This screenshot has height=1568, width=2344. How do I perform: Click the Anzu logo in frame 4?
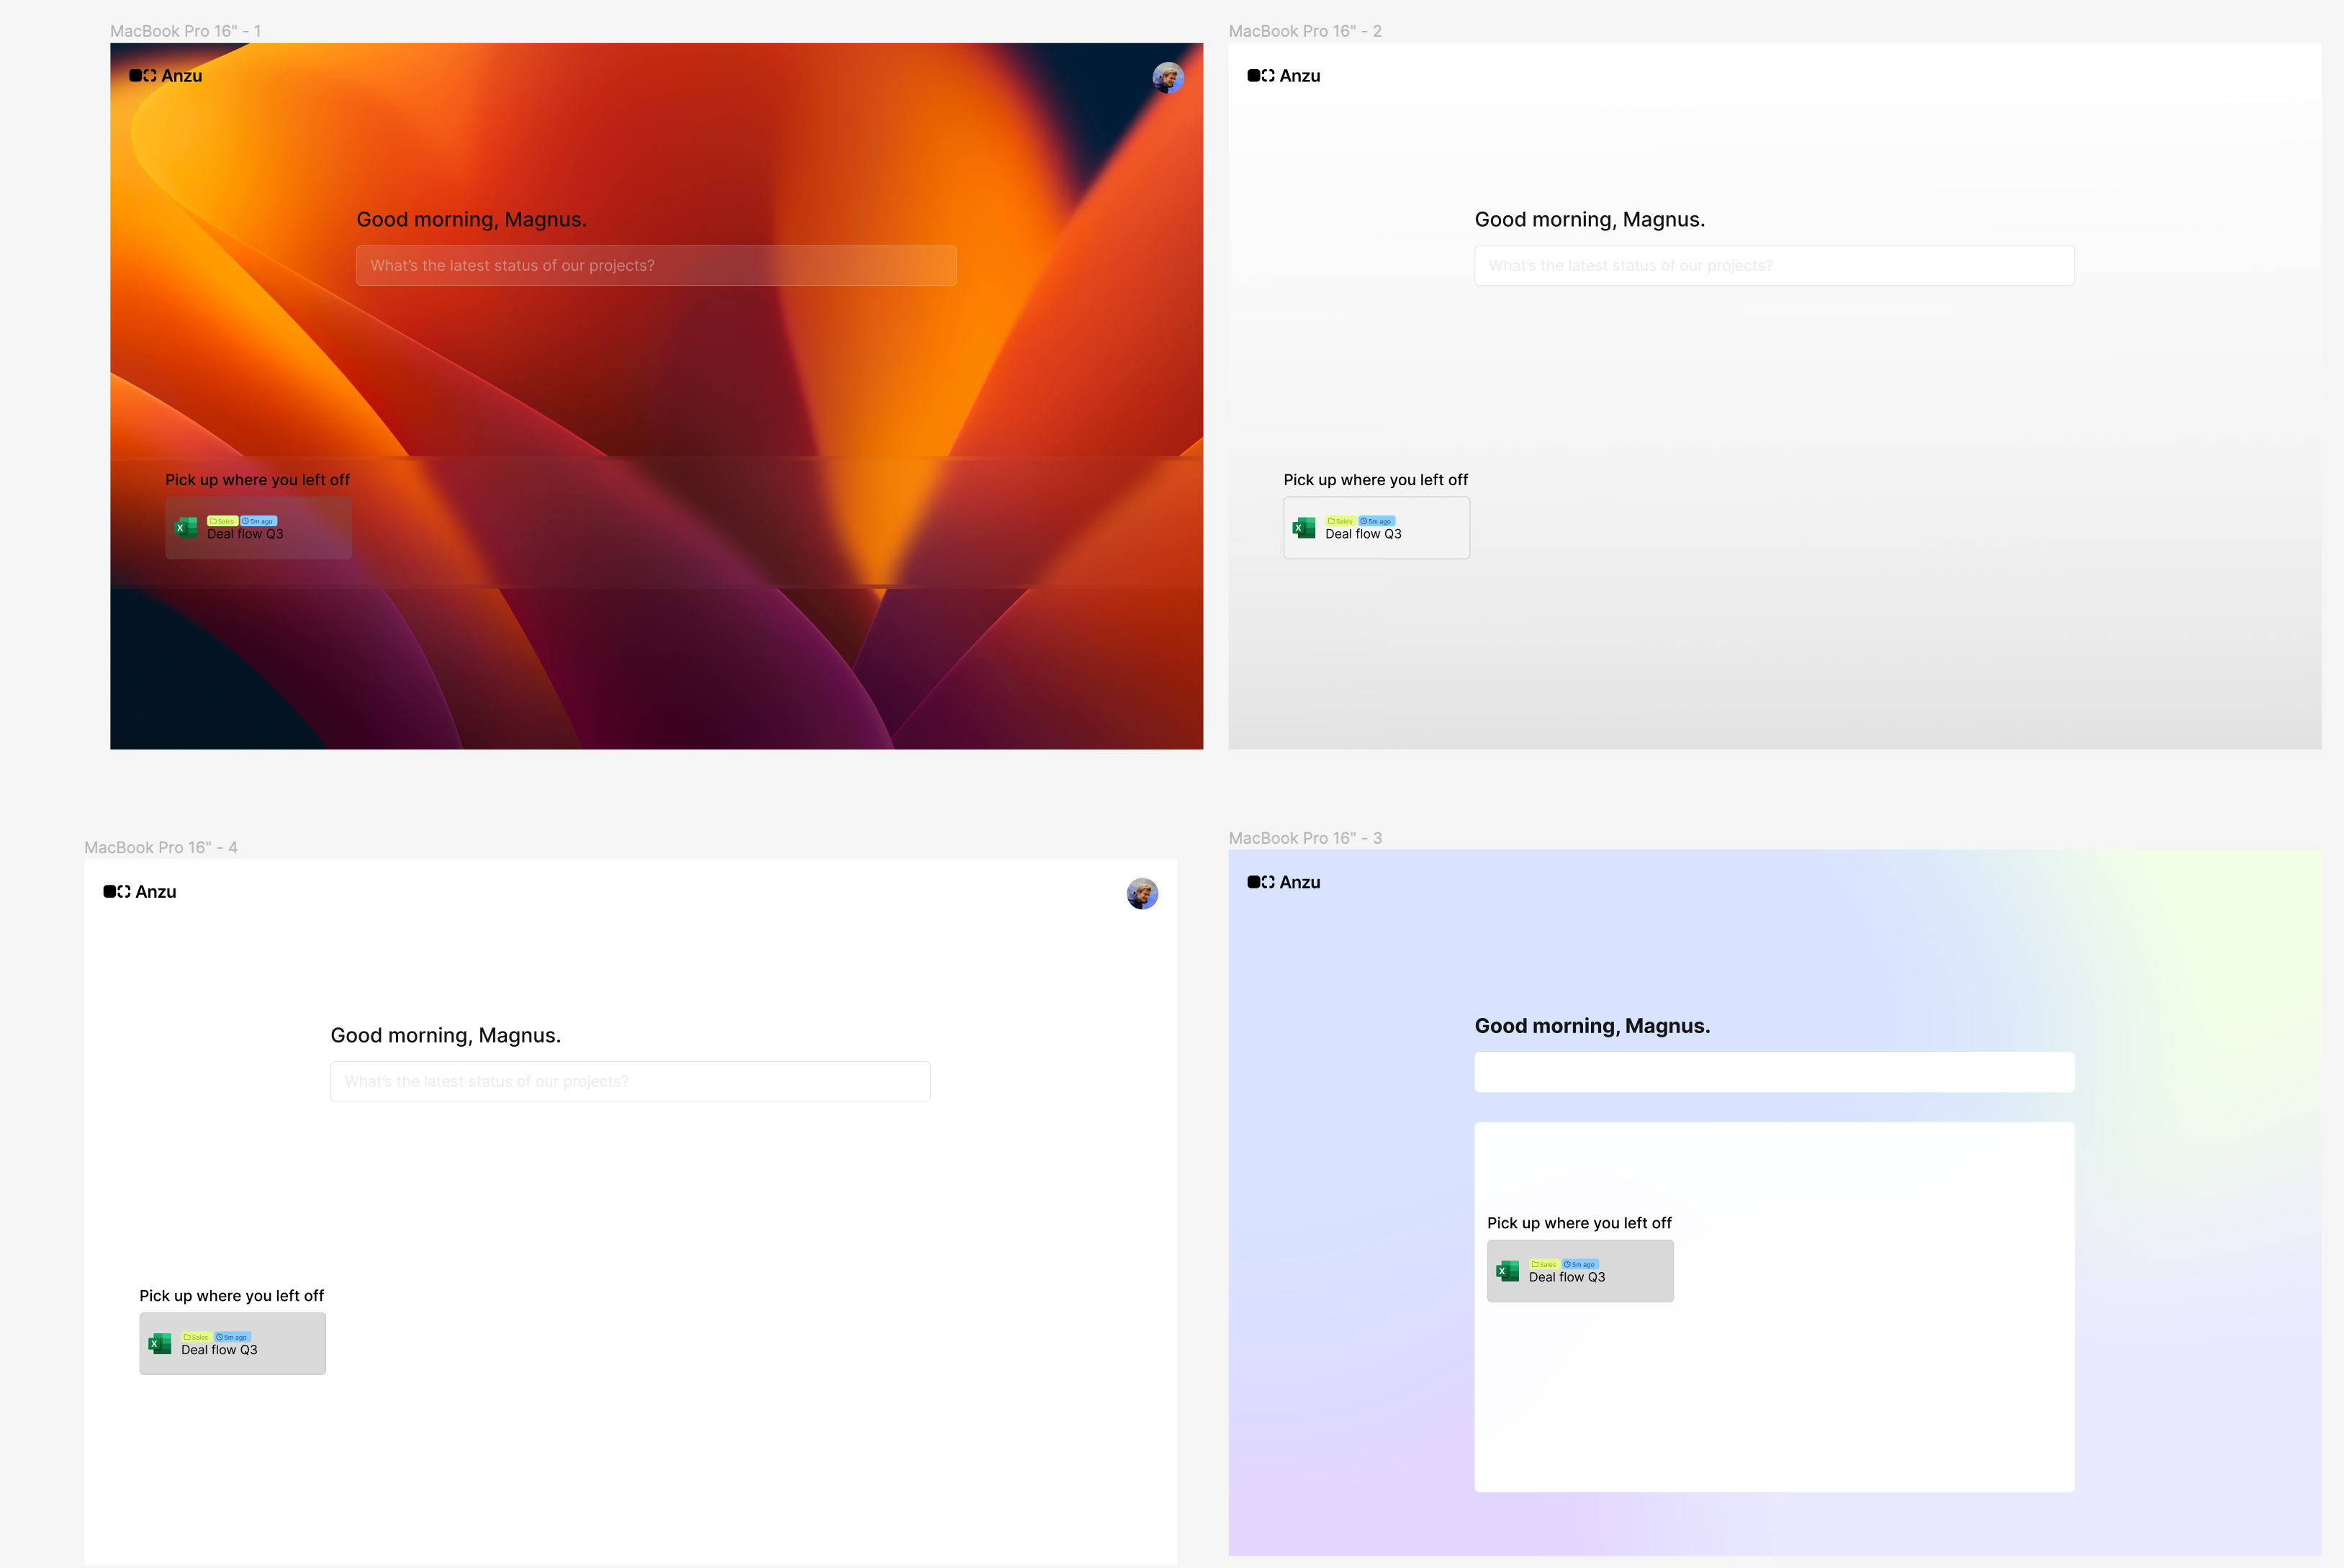[140, 892]
